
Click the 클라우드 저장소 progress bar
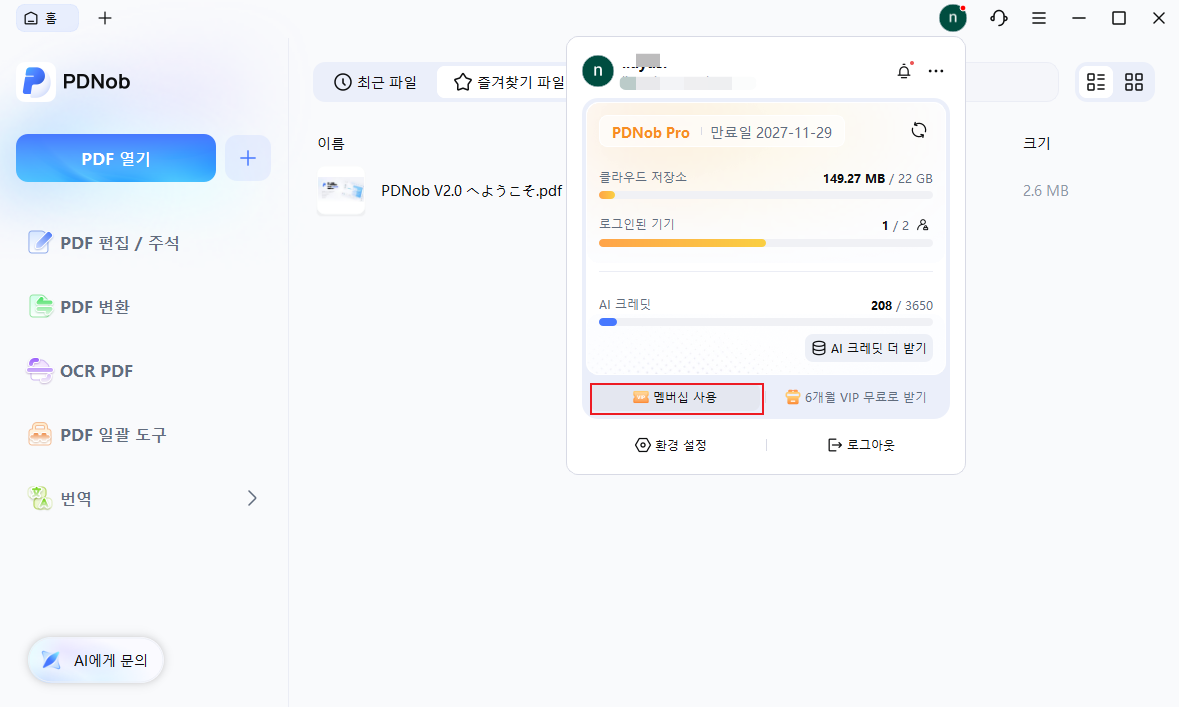[x=765, y=195]
